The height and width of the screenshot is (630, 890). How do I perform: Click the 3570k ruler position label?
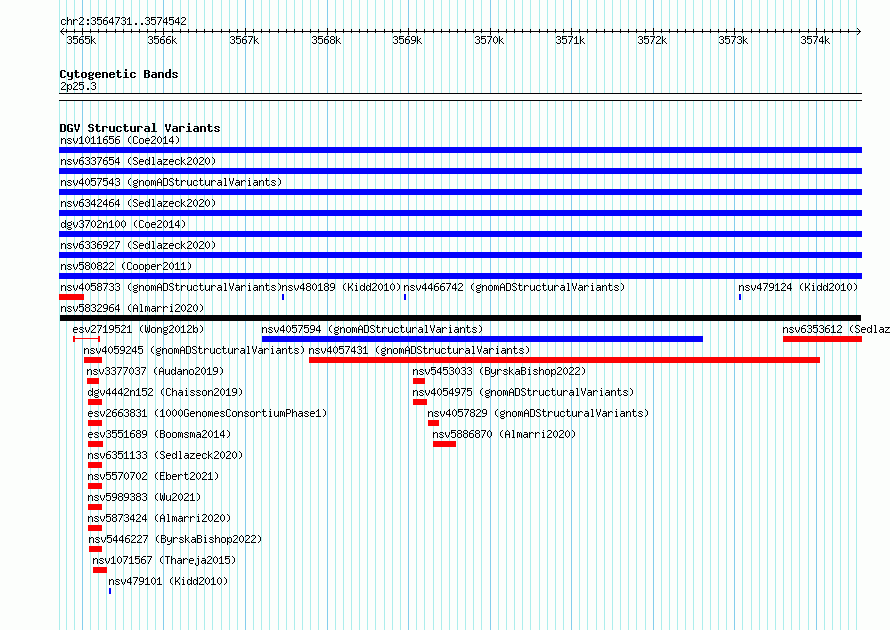tap(489, 40)
